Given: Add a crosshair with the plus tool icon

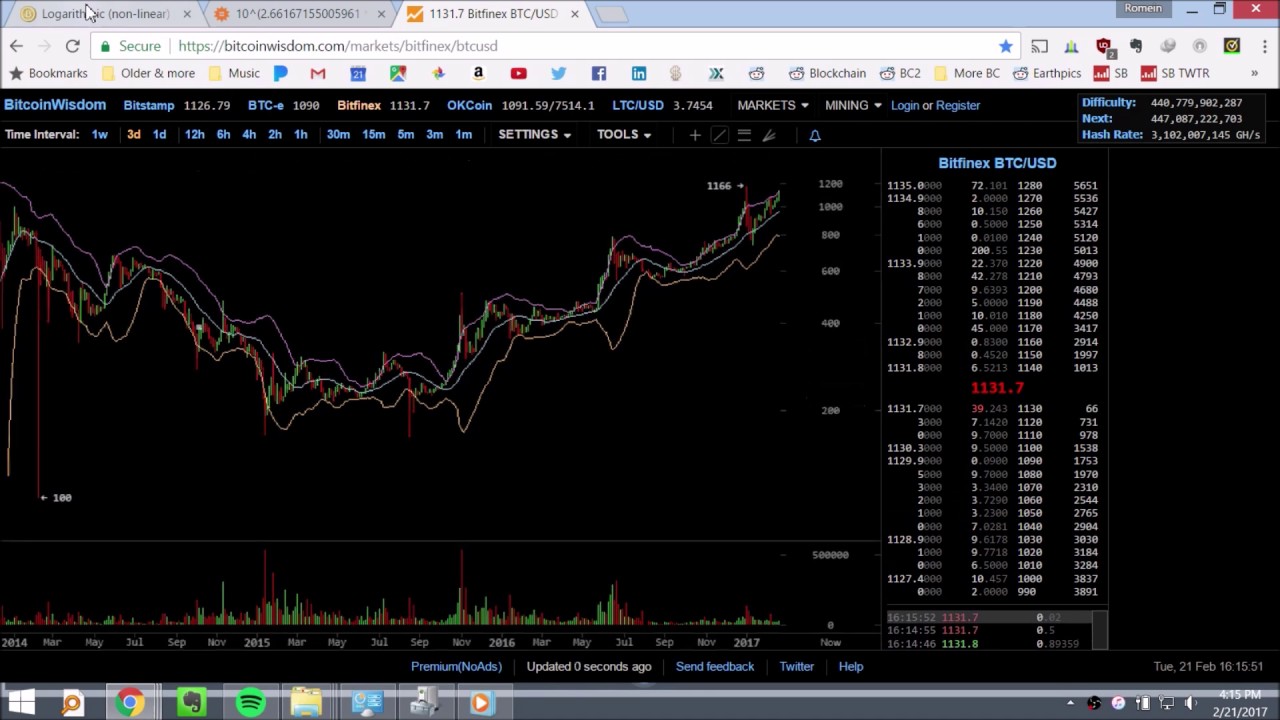Looking at the screenshot, I should 695,135.
